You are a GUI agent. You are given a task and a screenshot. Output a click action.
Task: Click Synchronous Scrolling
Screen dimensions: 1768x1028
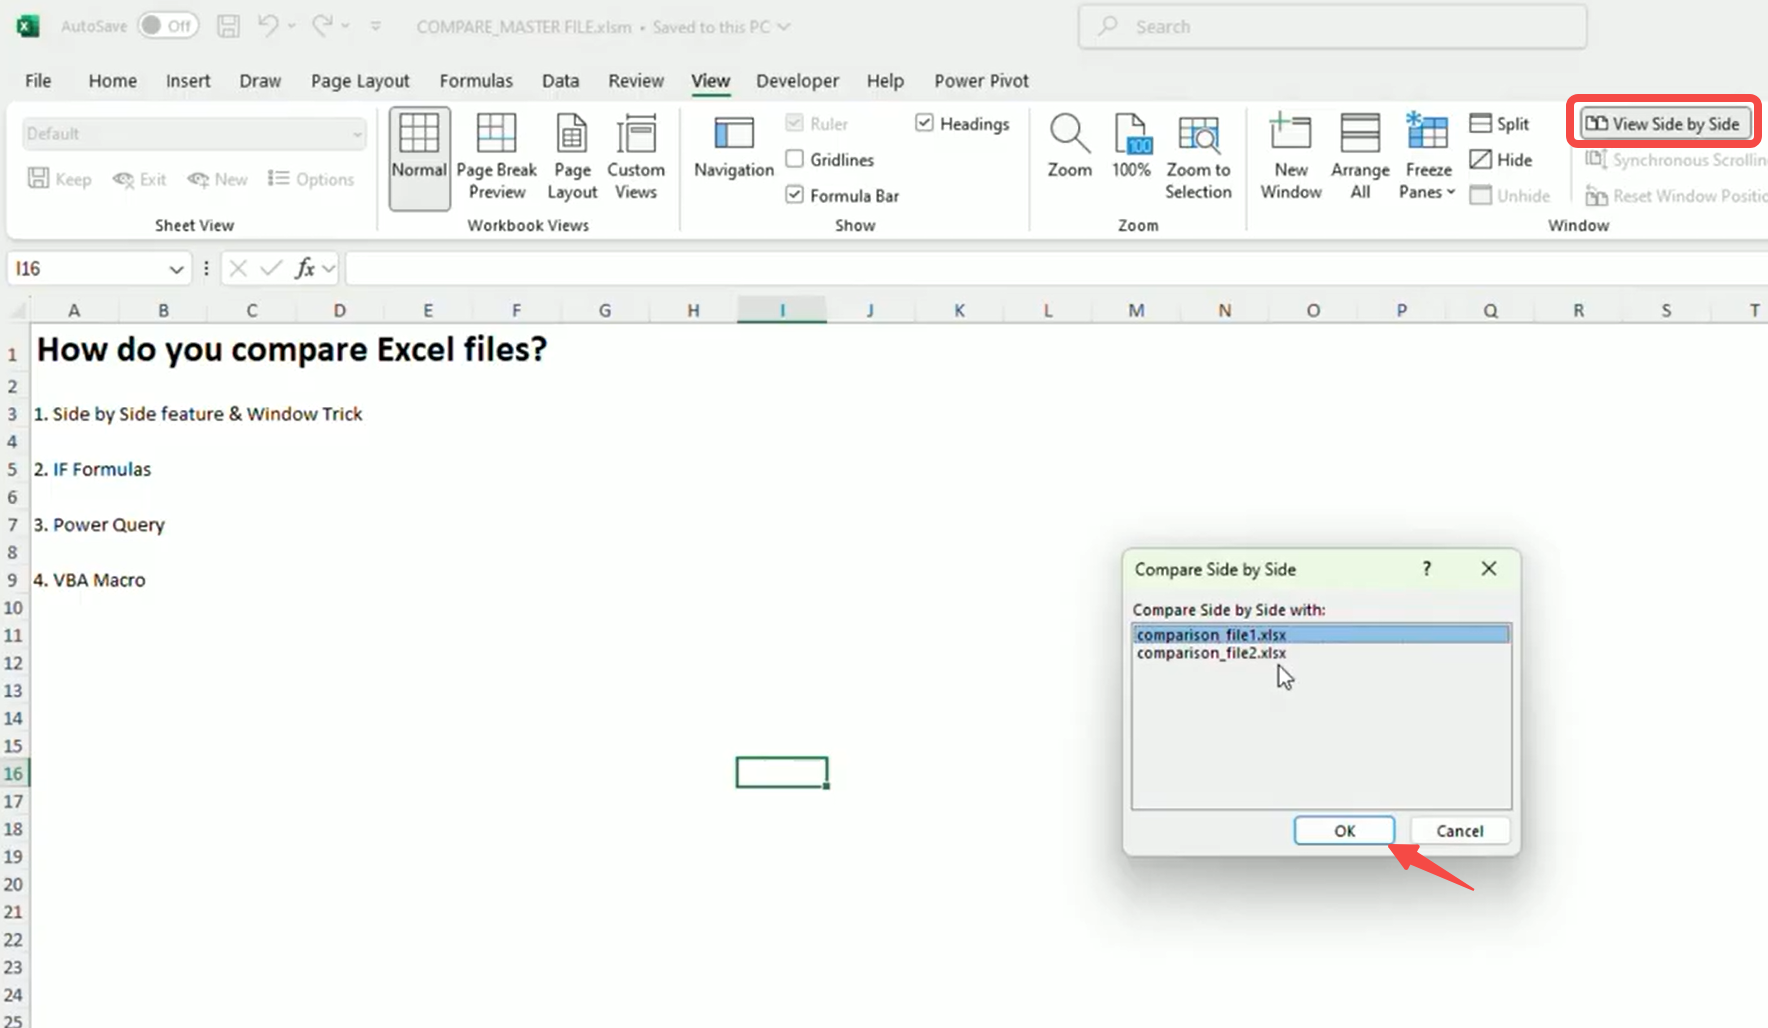1675,160
